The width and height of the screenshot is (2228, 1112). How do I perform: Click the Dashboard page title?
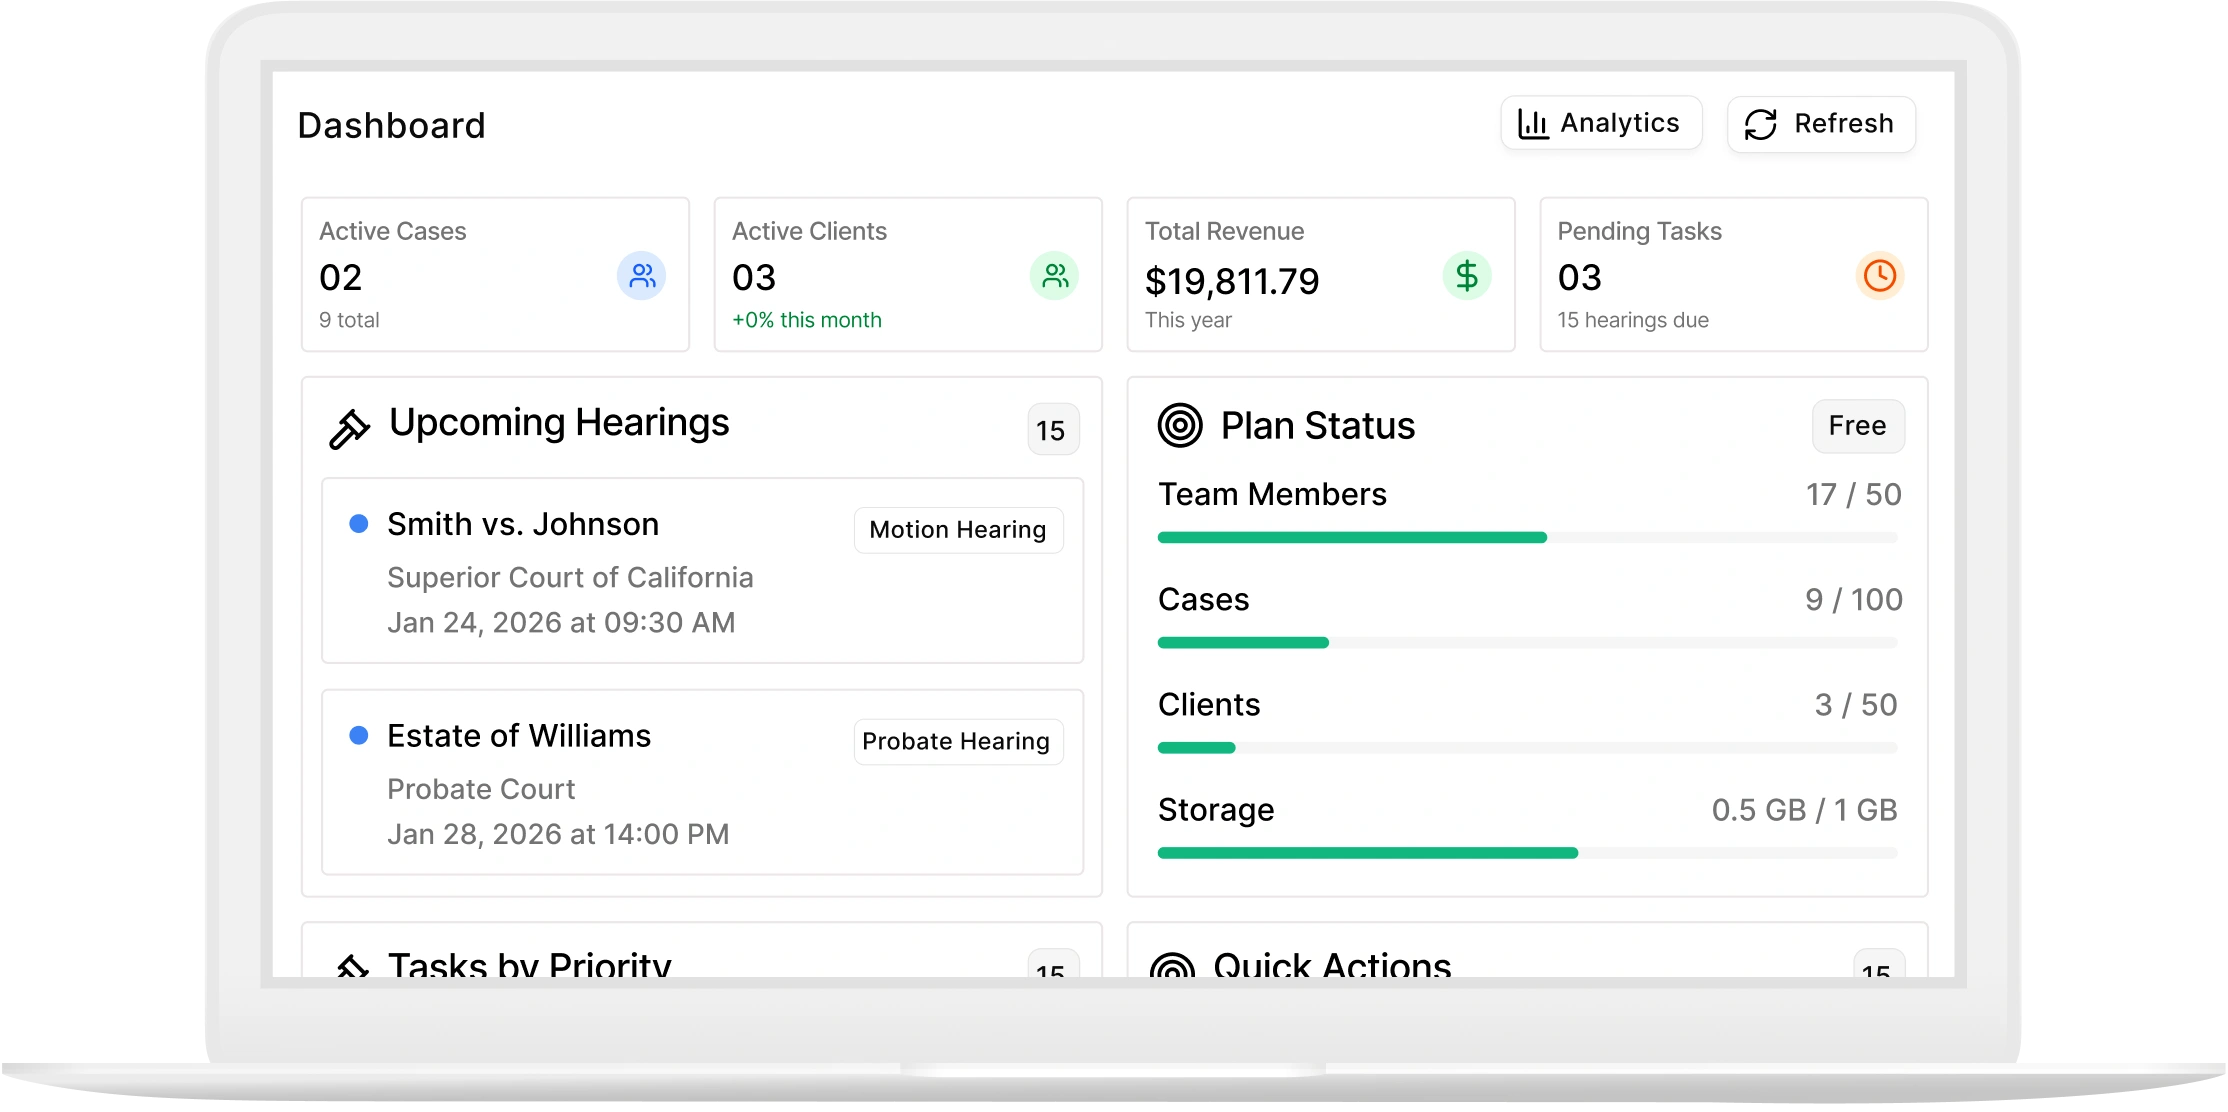tap(392, 126)
